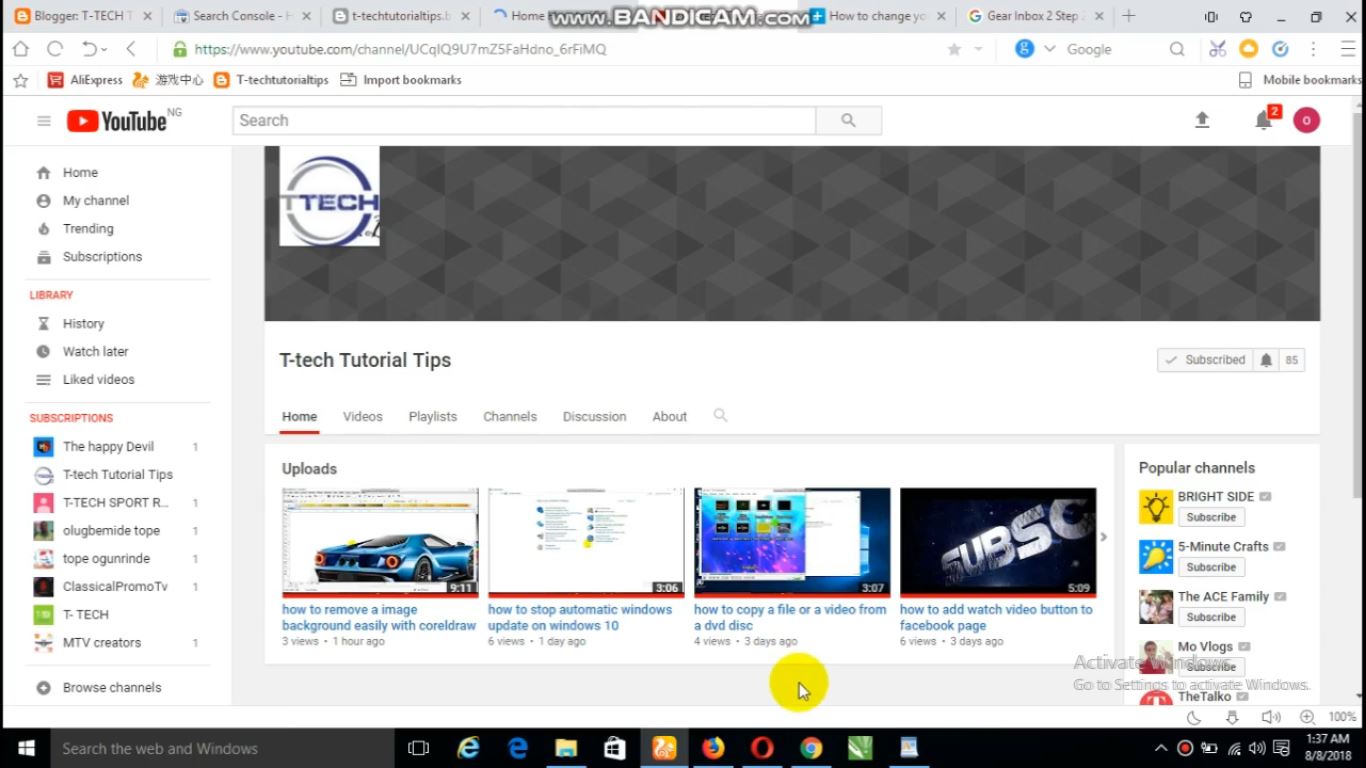Open the dvd disc copy video thumbnail

coord(792,541)
